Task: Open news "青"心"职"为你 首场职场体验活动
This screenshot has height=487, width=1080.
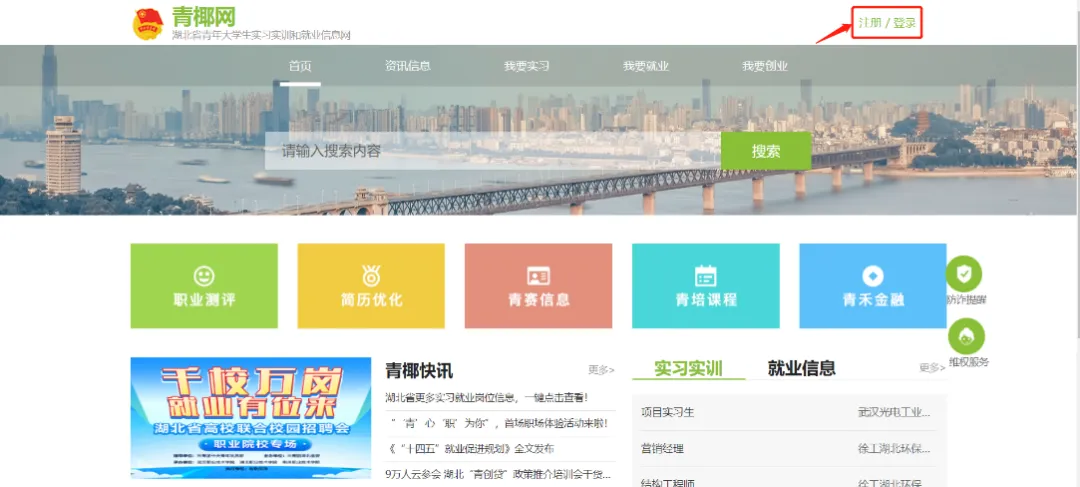Action: [x=499, y=423]
